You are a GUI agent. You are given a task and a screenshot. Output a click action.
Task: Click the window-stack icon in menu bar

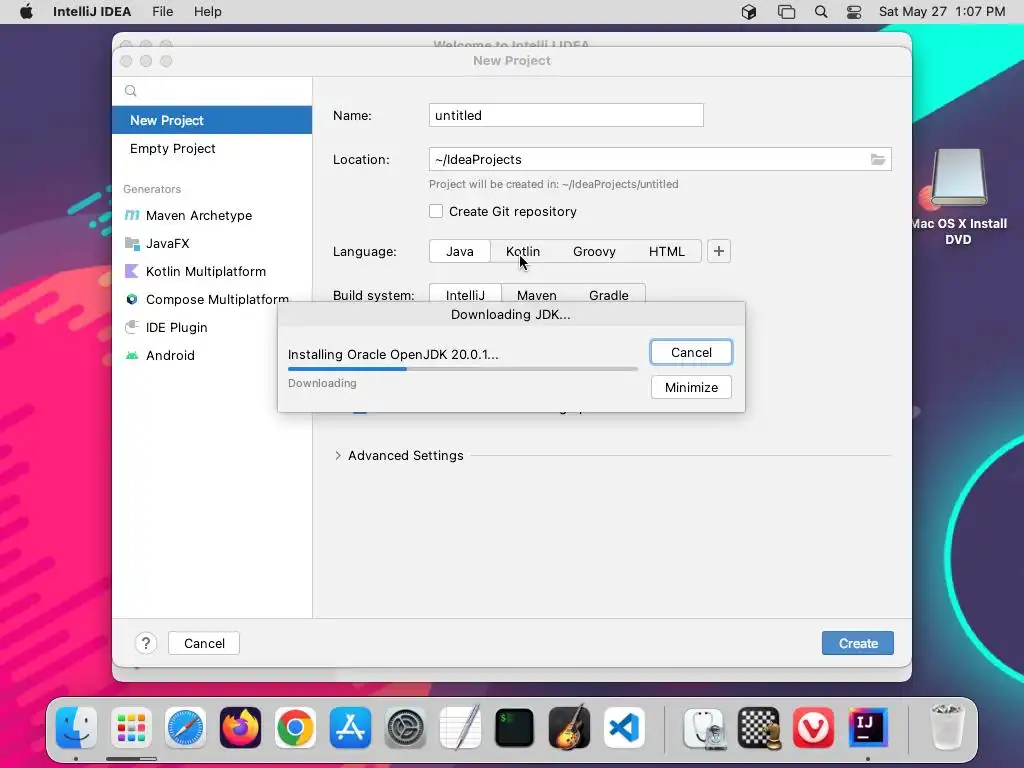coord(786,12)
